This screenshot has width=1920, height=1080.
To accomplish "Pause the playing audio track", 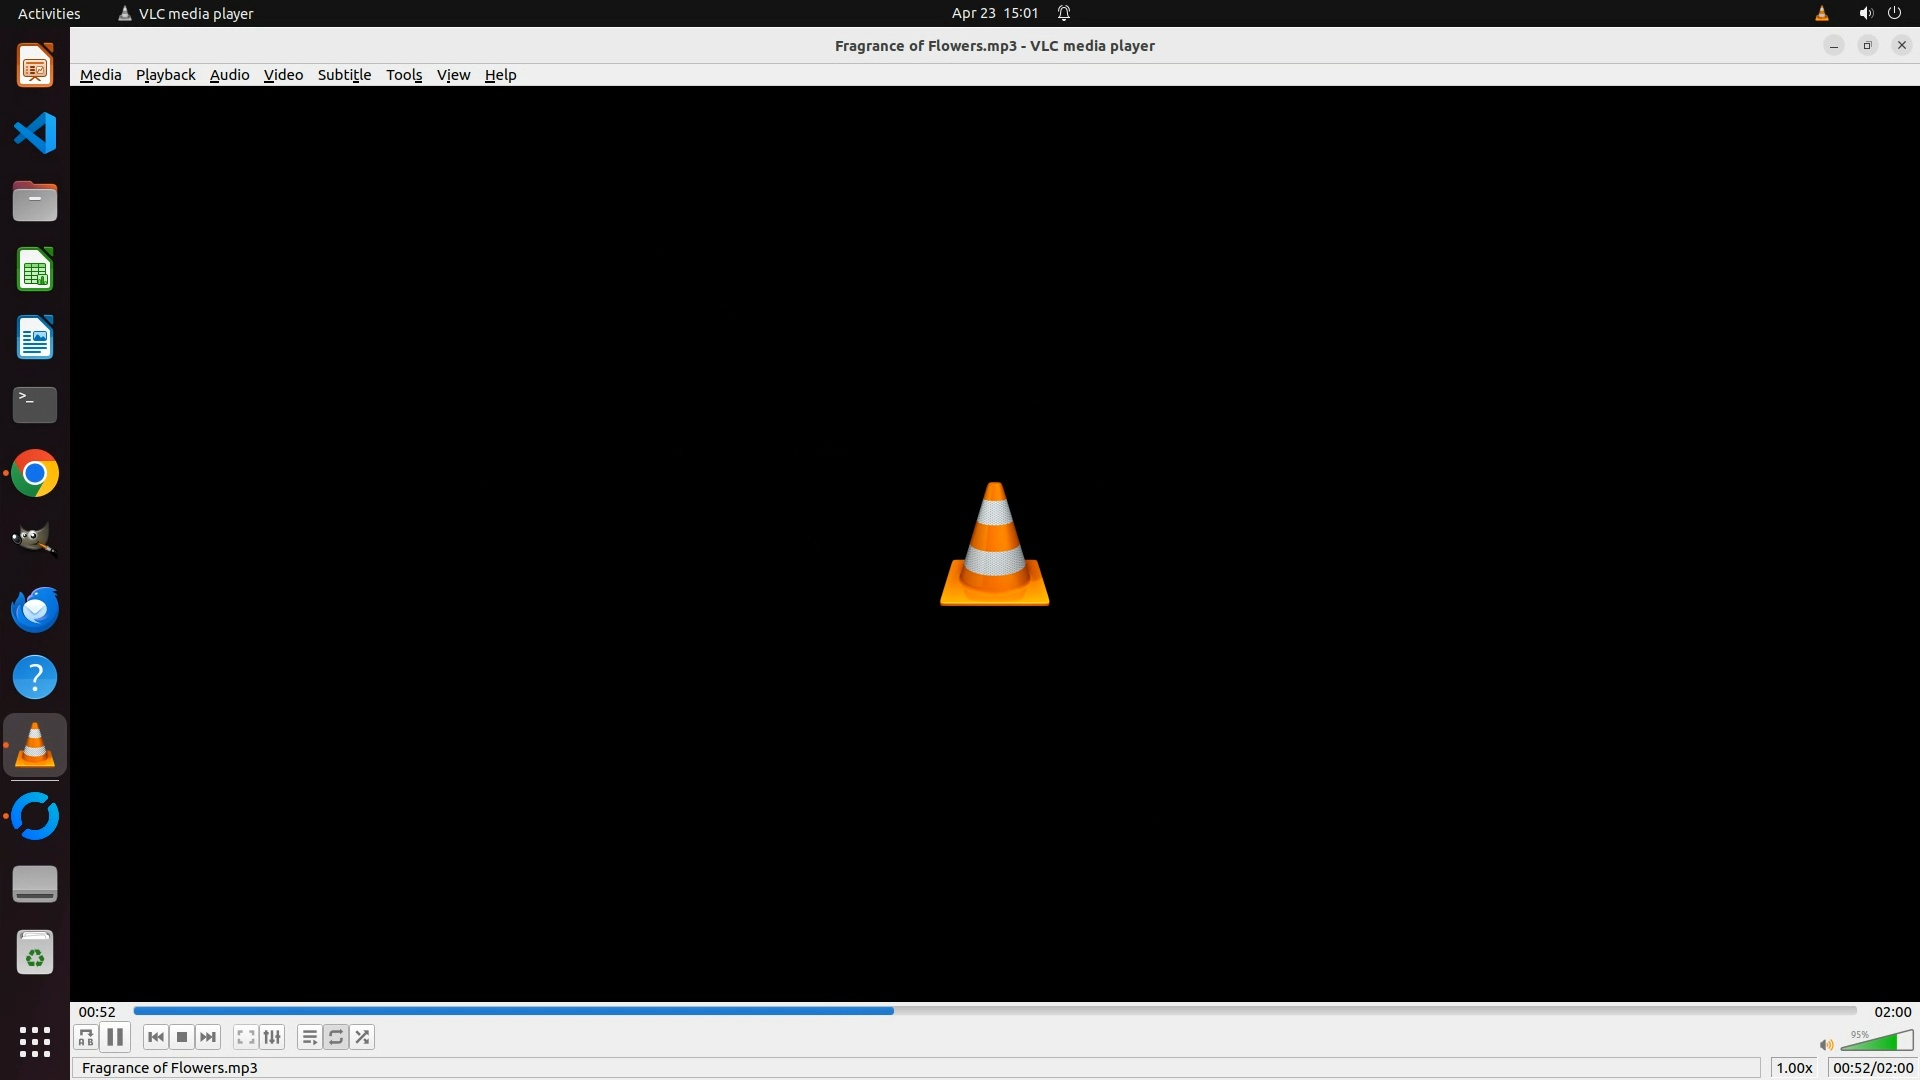I will click(115, 1037).
